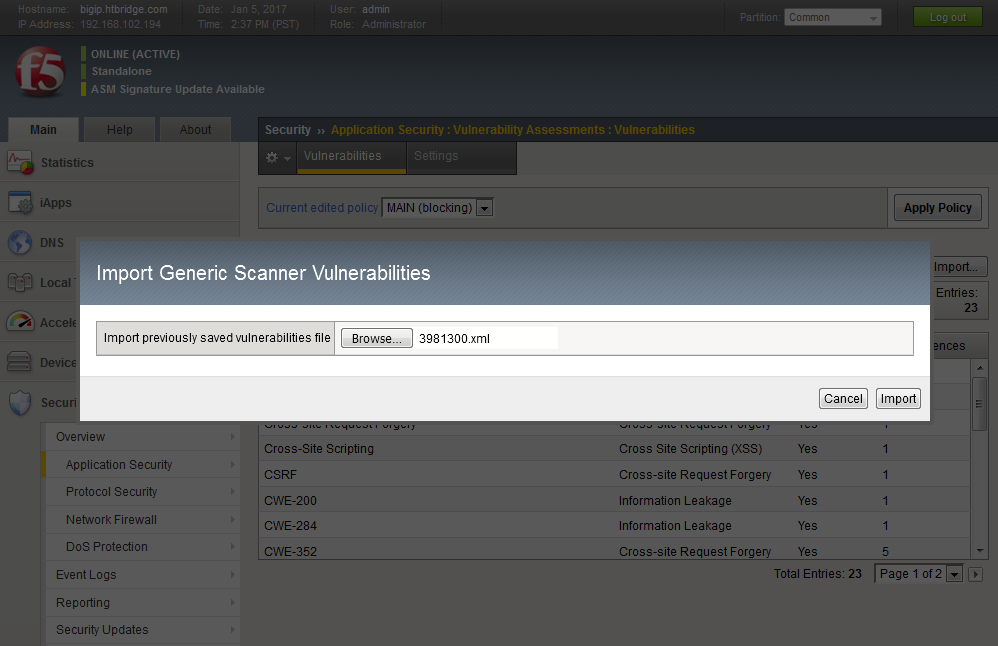The width and height of the screenshot is (998, 646).
Task: Click the Log out button
Action: click(x=947, y=17)
